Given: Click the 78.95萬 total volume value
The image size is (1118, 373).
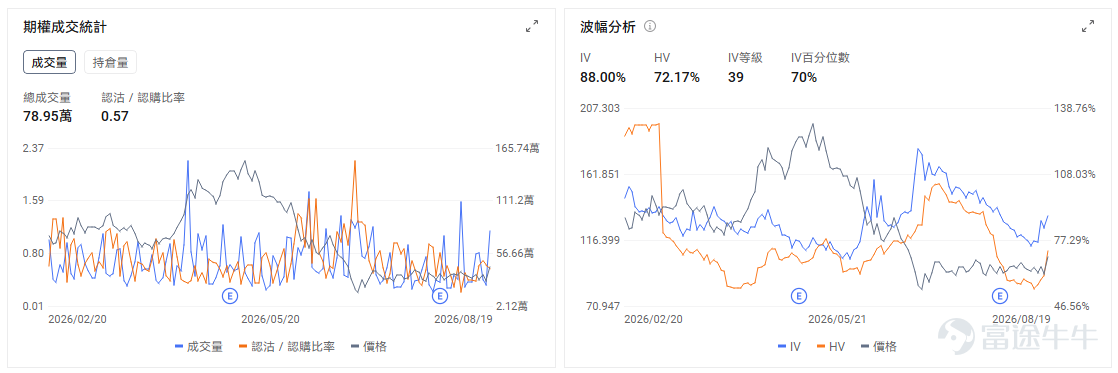Looking at the screenshot, I should [x=47, y=116].
